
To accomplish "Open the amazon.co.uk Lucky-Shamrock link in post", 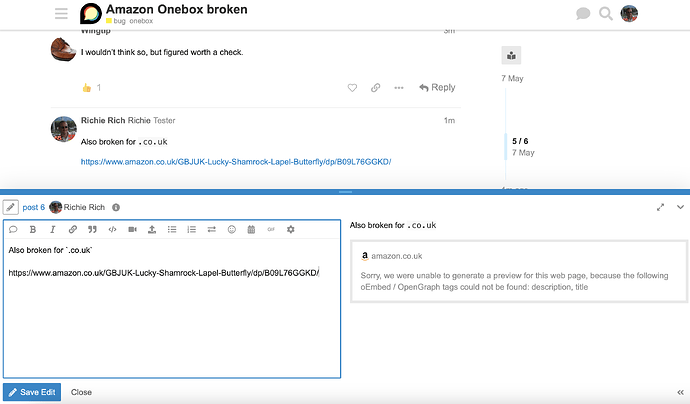I will 236,162.
